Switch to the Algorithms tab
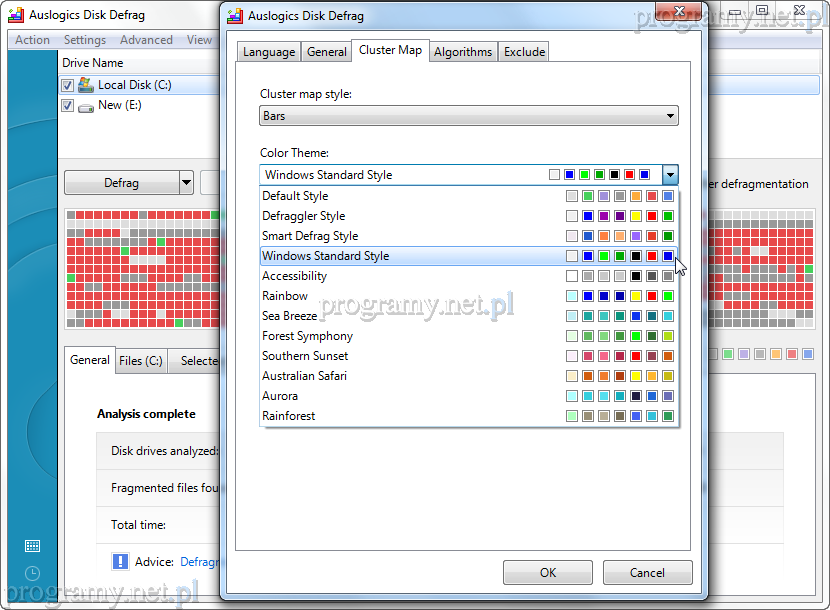830x610 pixels. [463, 52]
